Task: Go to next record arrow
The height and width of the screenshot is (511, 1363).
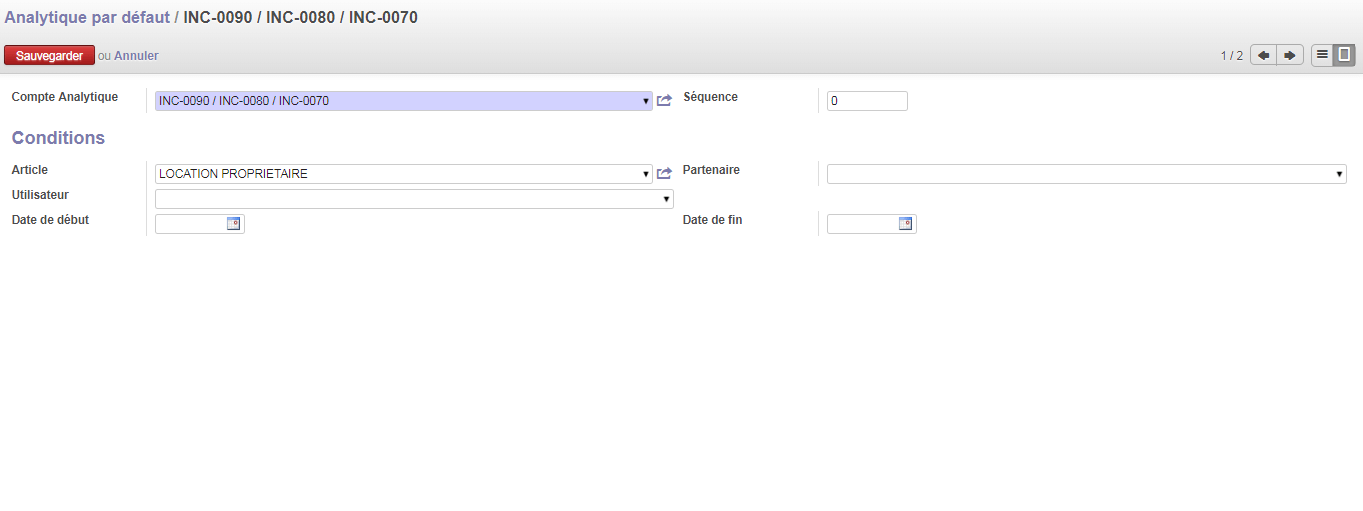Action: coord(1291,55)
